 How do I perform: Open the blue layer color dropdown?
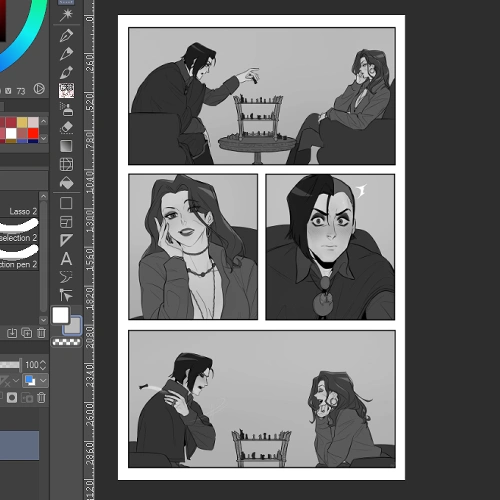pyautogui.click(x=35, y=381)
